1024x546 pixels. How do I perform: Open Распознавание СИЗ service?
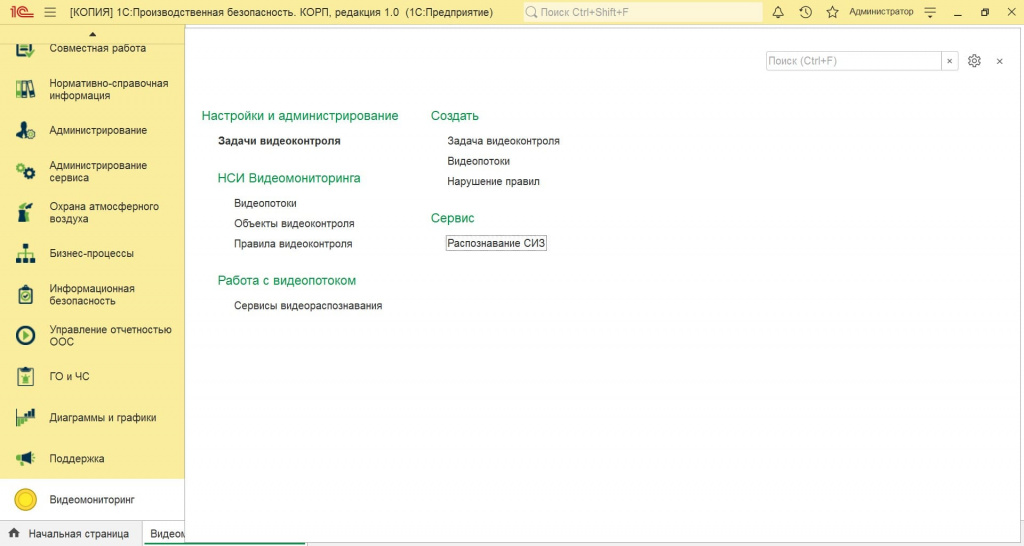(x=496, y=243)
